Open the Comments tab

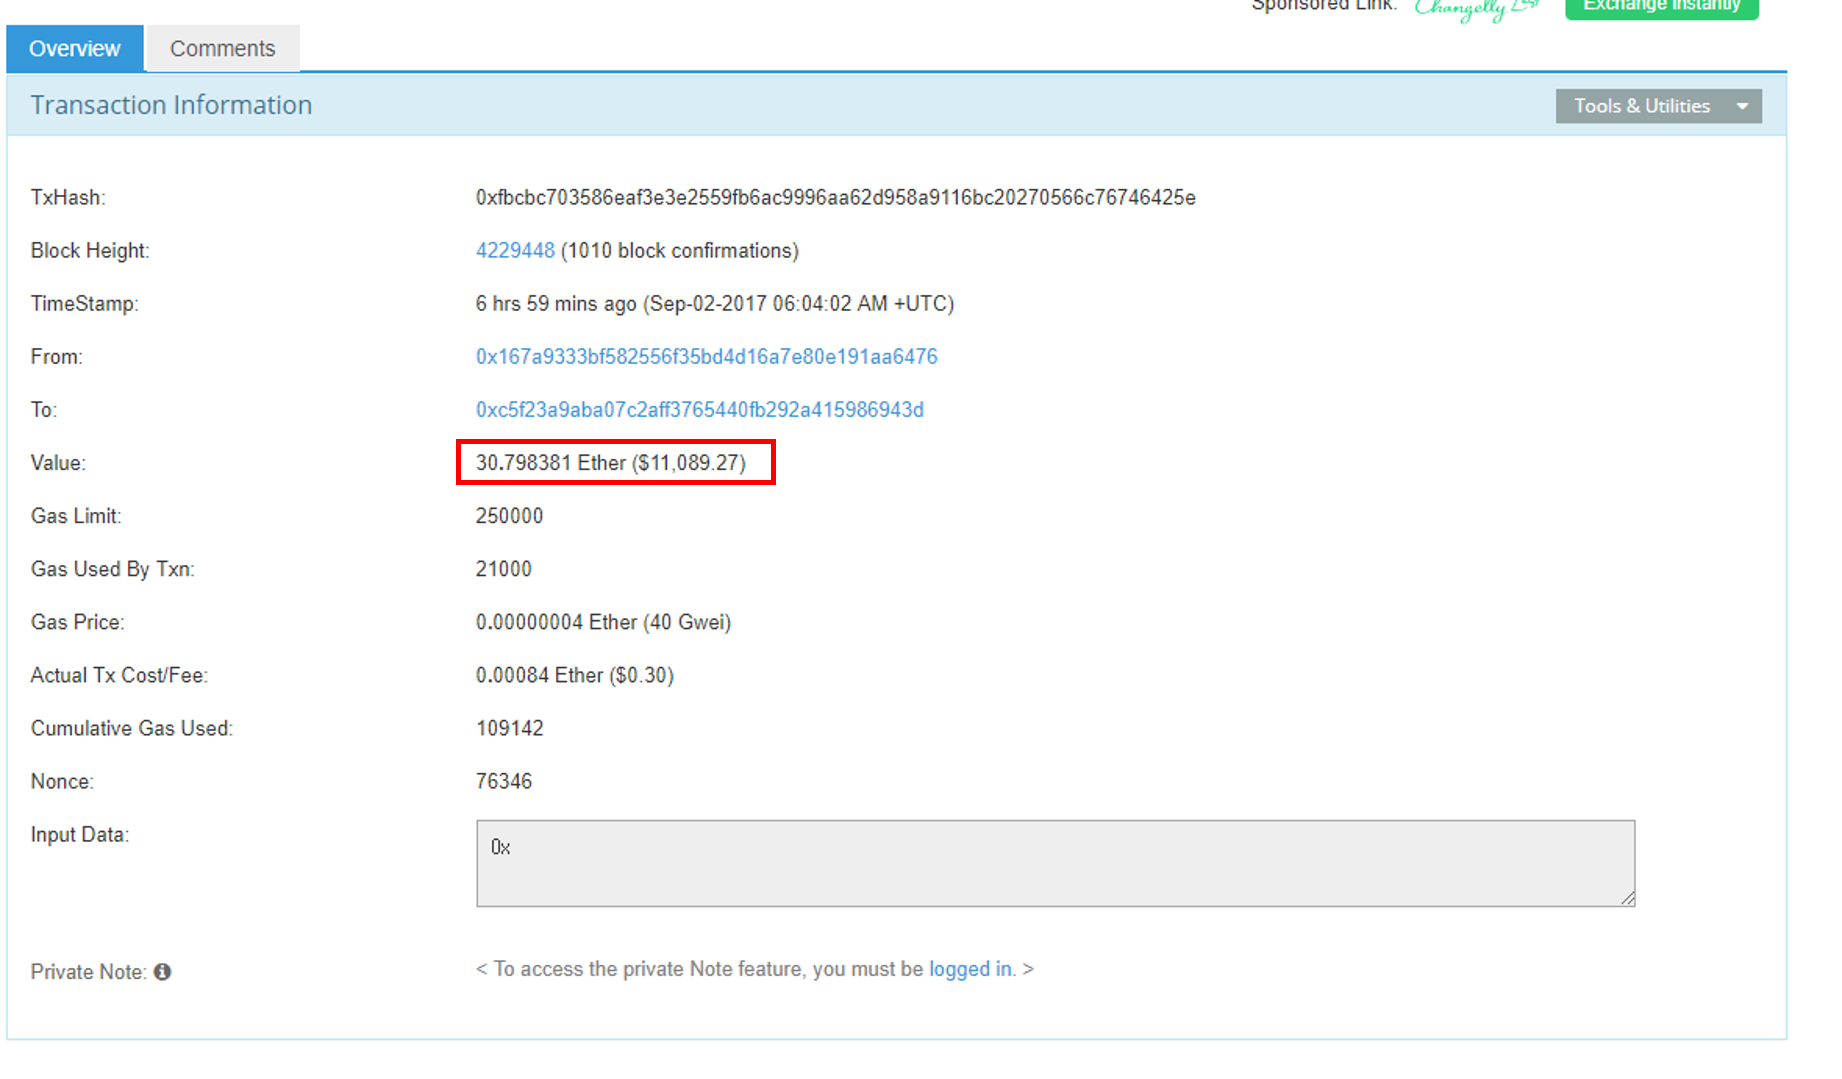click(222, 49)
